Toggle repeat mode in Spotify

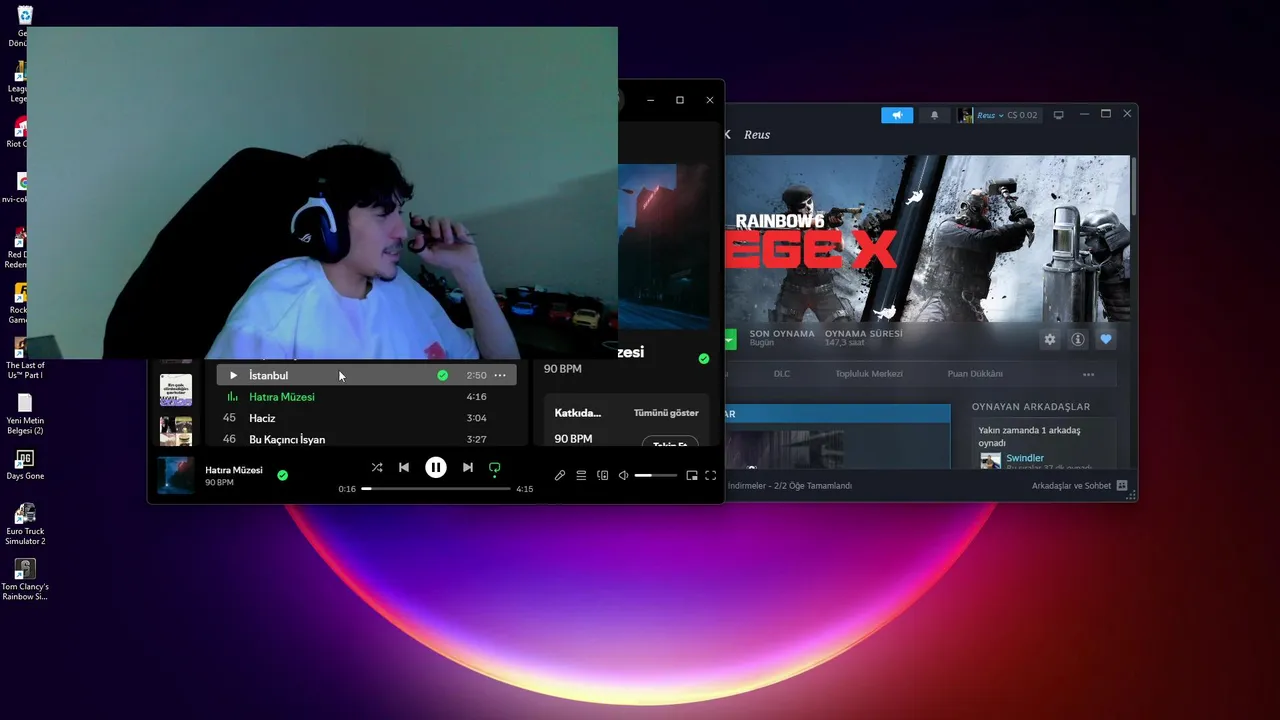pyautogui.click(x=494, y=467)
